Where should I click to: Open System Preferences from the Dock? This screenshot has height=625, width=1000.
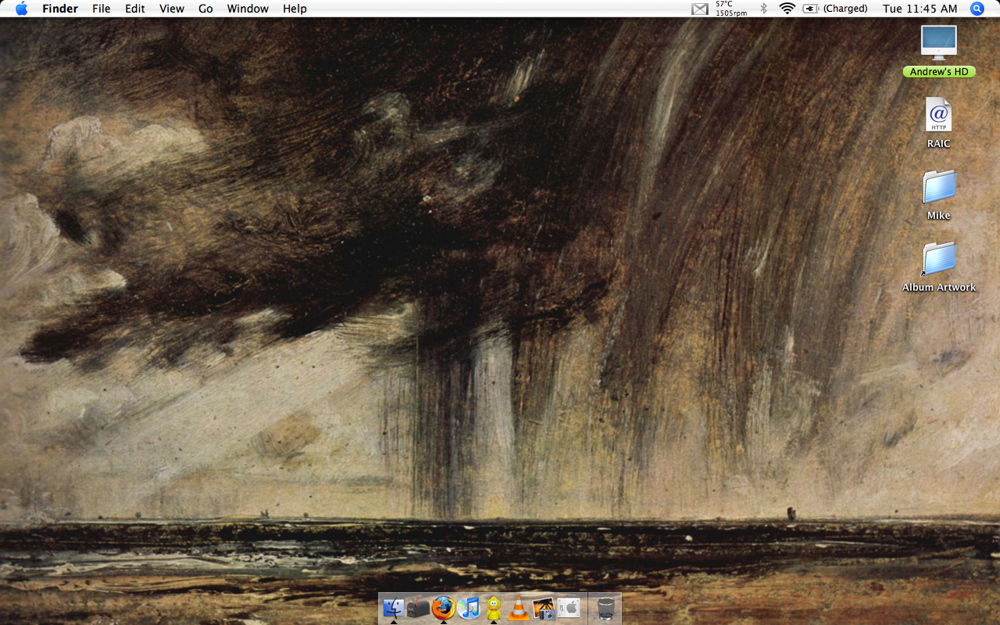[569, 607]
